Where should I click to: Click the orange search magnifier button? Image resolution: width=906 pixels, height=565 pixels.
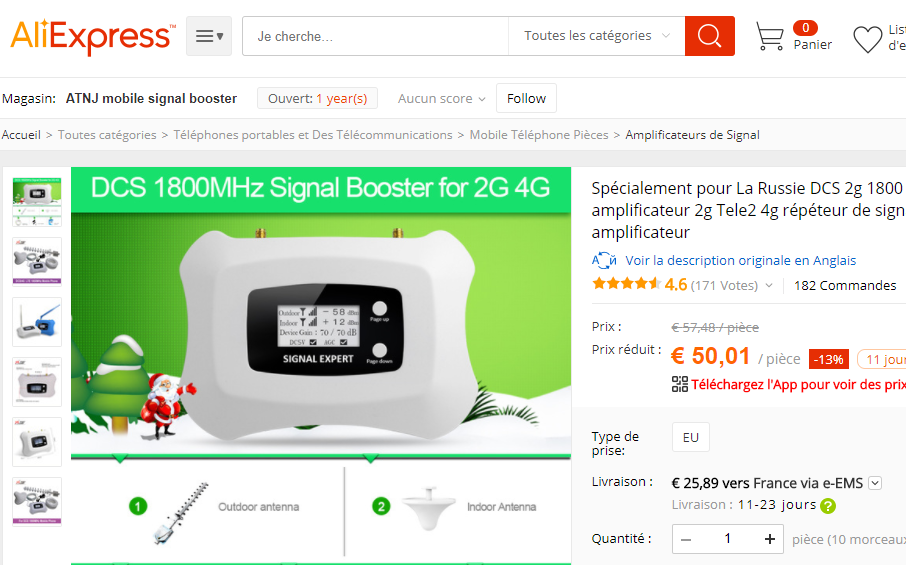click(710, 36)
